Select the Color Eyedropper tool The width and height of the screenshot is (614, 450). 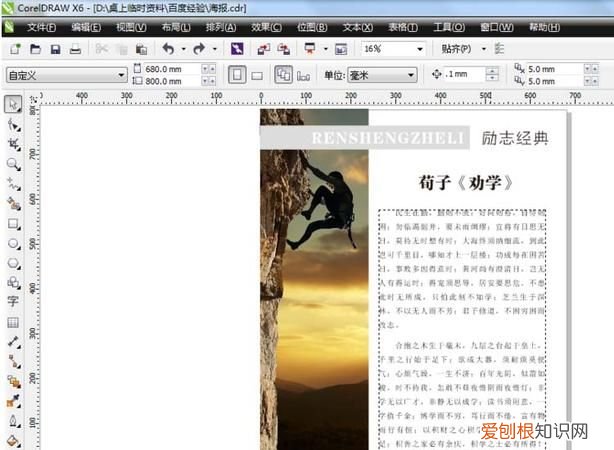(x=14, y=401)
